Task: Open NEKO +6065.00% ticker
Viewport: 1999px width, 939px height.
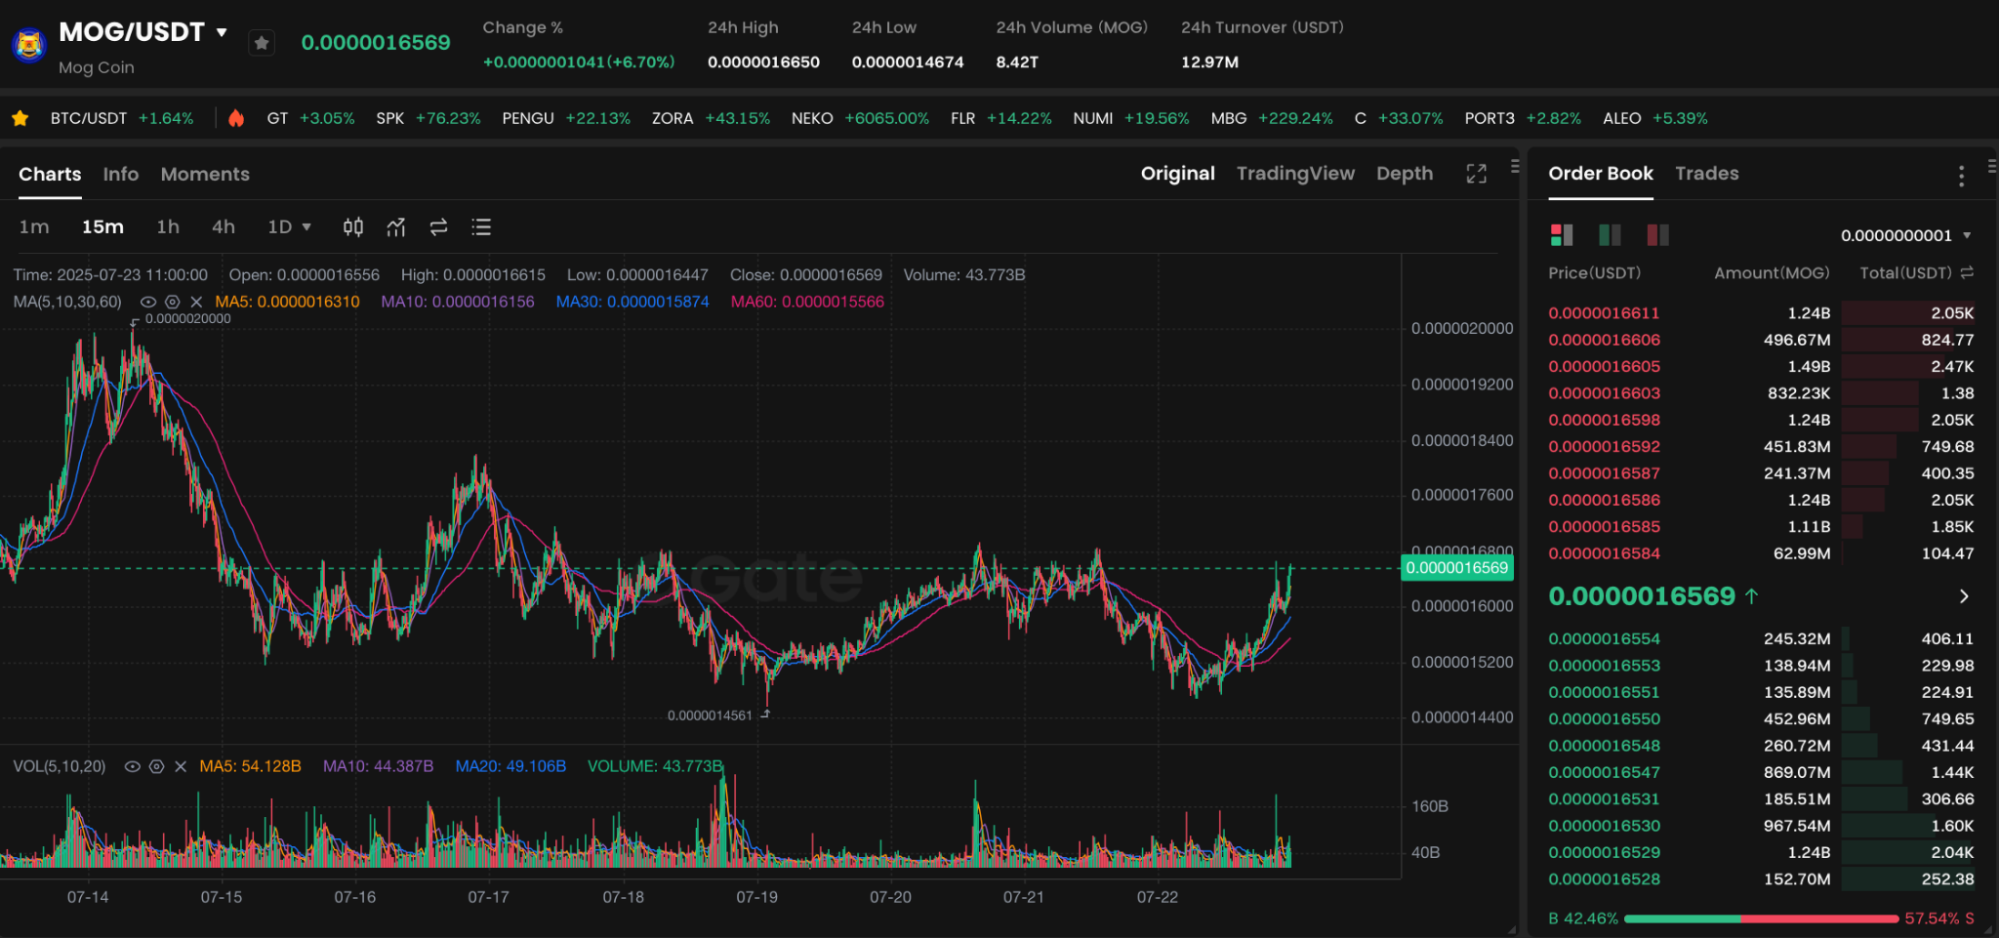Action: (860, 118)
